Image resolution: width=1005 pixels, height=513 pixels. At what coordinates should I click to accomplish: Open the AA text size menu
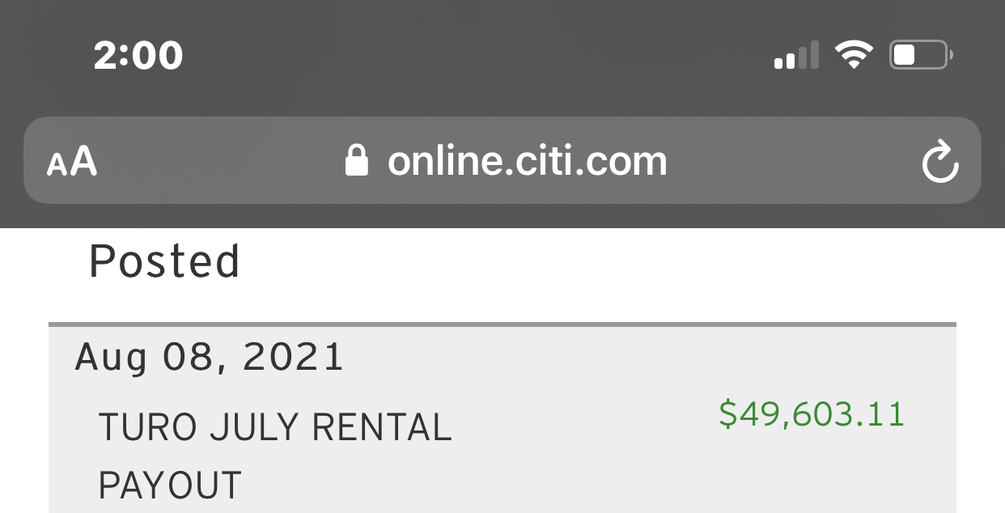click(x=72, y=161)
